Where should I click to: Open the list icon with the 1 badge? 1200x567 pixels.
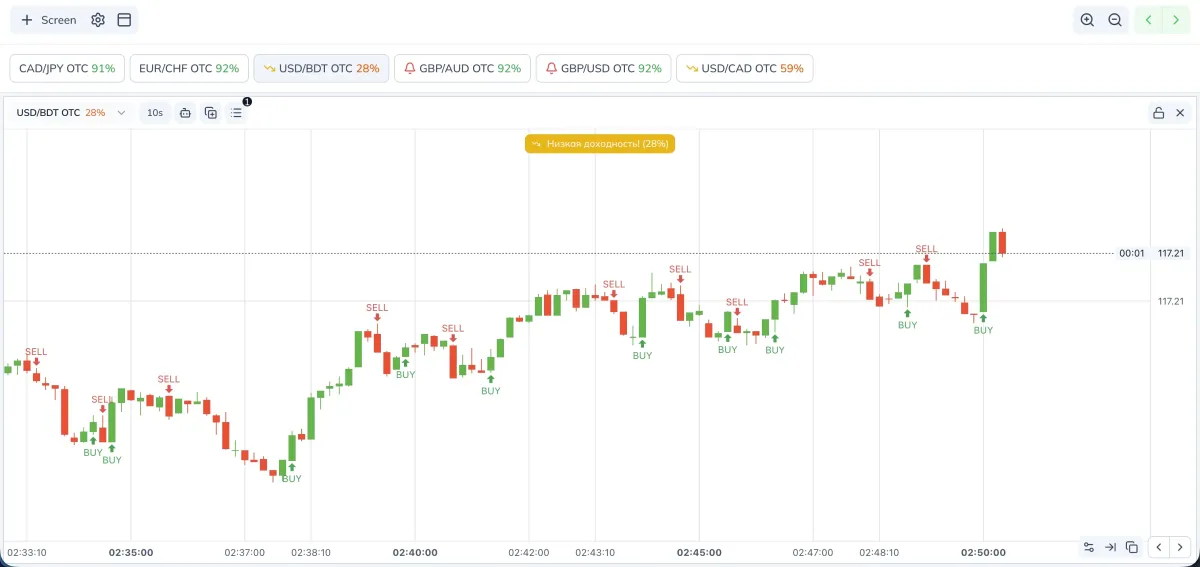[x=237, y=113]
